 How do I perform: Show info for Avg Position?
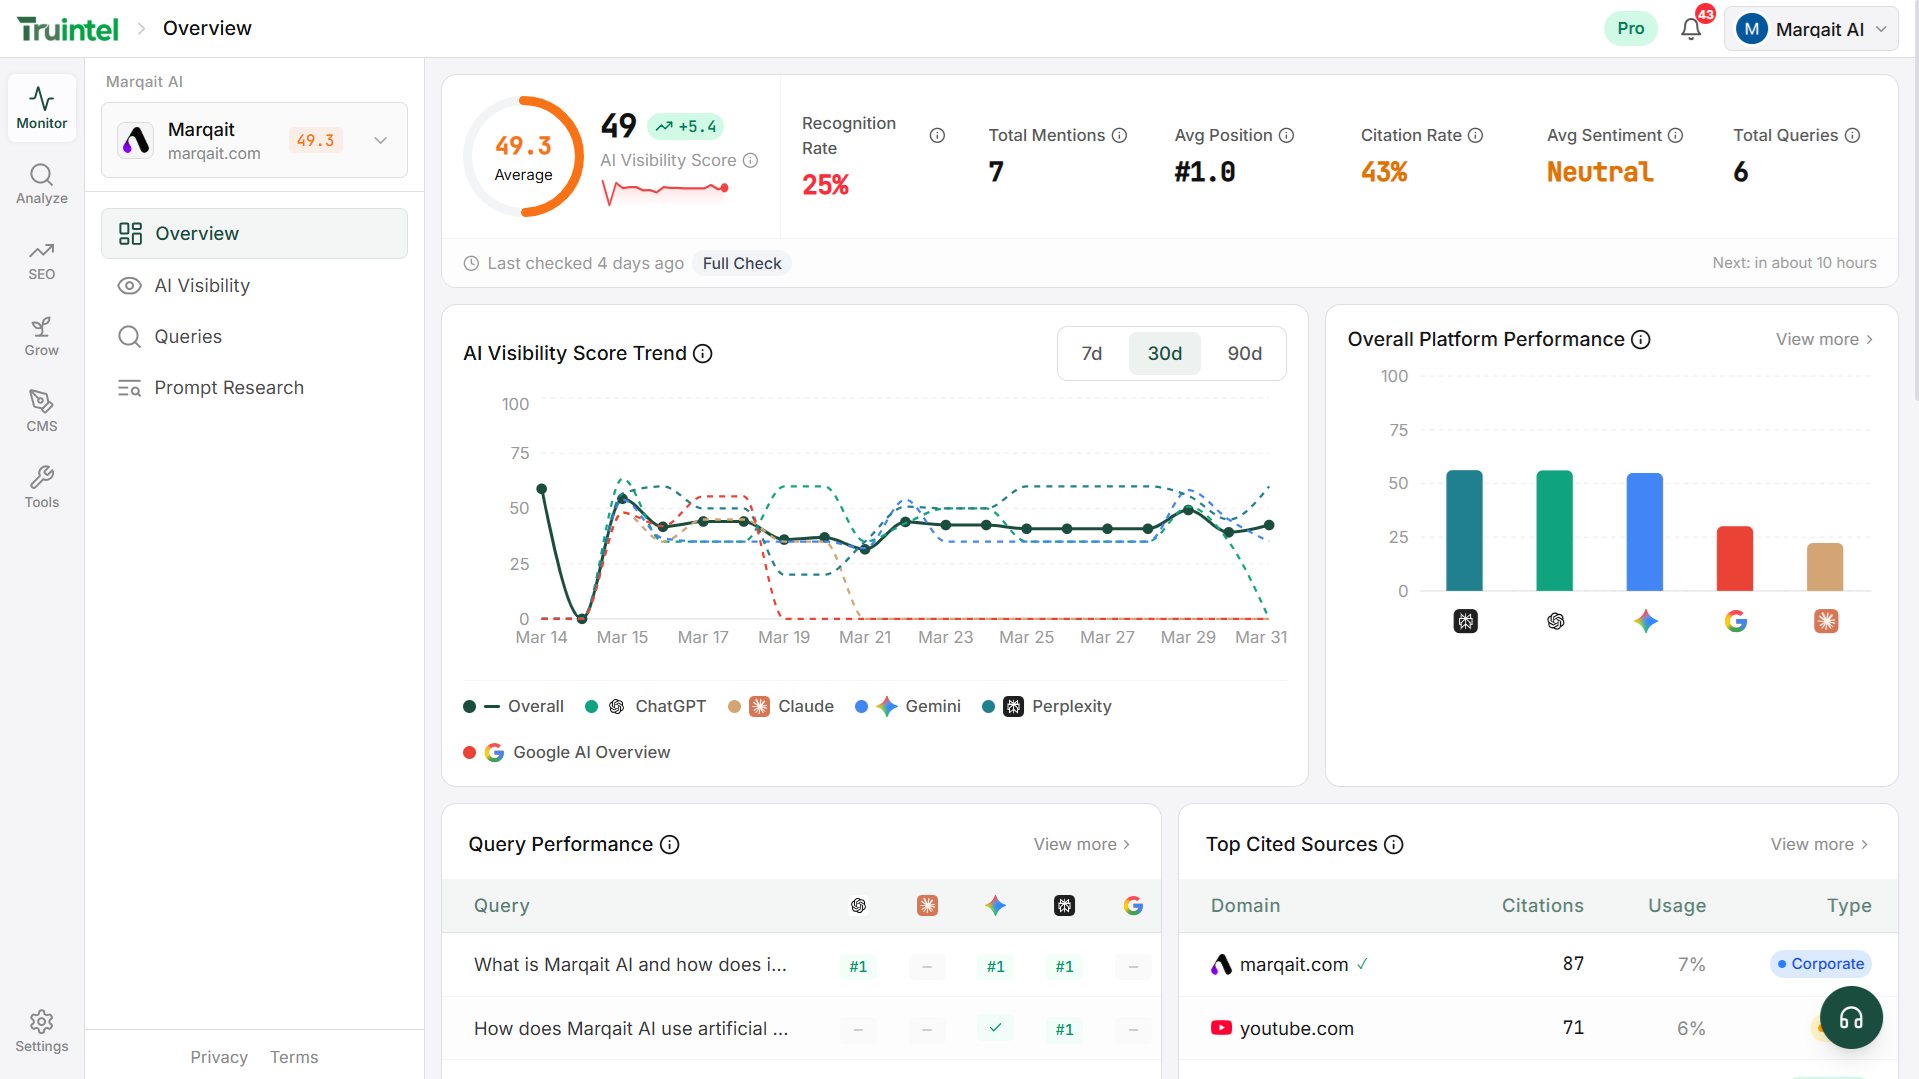1287,136
